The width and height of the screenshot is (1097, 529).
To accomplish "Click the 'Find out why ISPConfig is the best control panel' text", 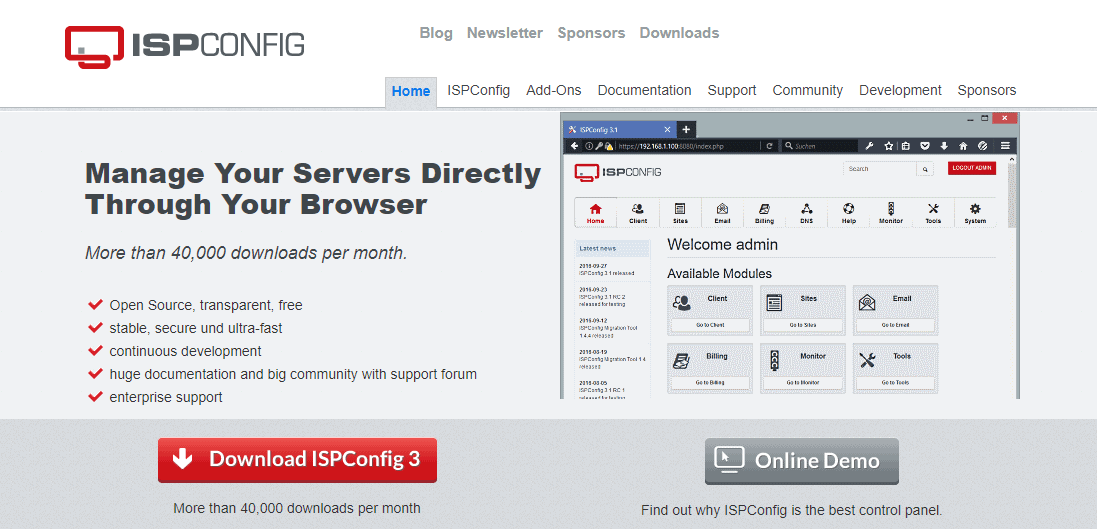I will 791,510.
